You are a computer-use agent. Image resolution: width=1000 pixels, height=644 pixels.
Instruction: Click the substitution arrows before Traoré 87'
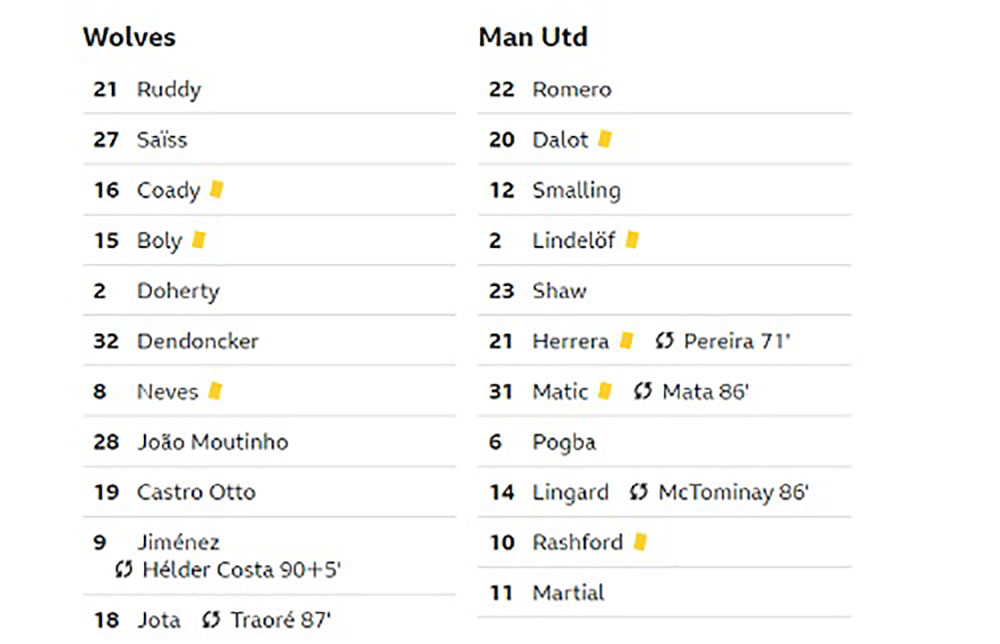coord(211,619)
